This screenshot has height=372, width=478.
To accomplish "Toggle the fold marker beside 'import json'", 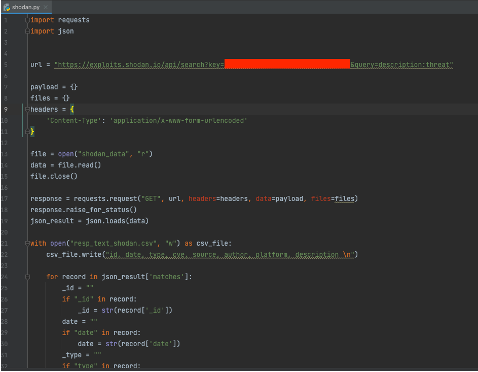I will tap(27, 31).
